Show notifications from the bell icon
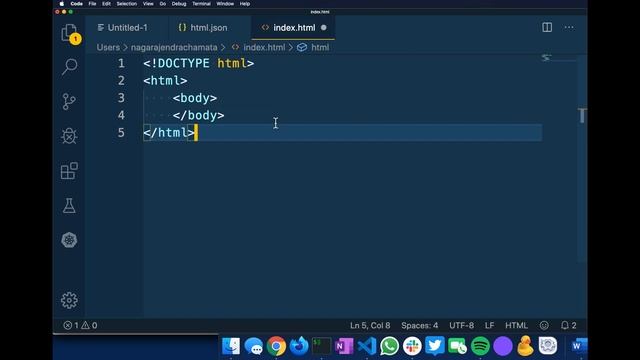The width and height of the screenshot is (640, 360). [x=568, y=325]
